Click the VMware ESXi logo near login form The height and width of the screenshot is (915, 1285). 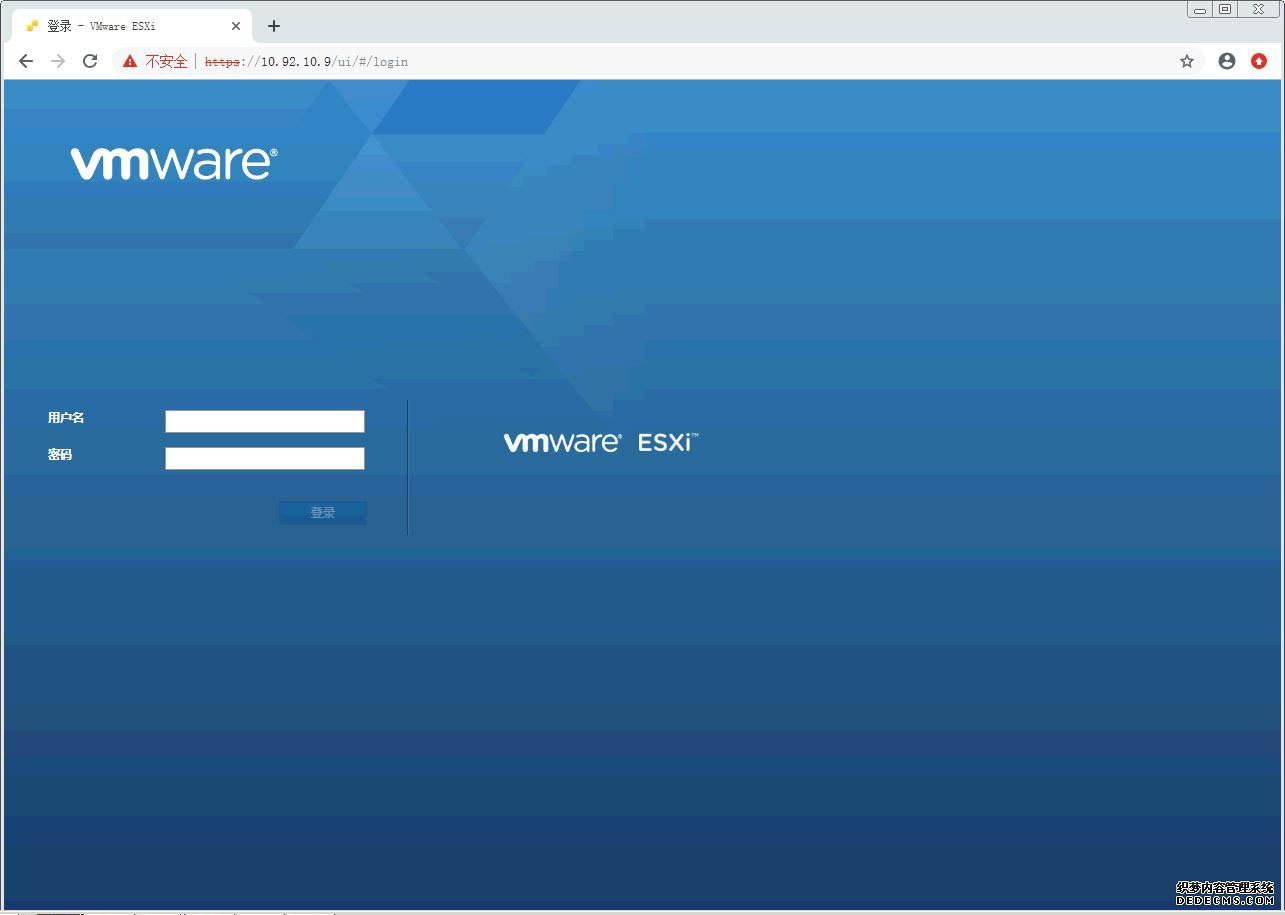[x=600, y=440]
